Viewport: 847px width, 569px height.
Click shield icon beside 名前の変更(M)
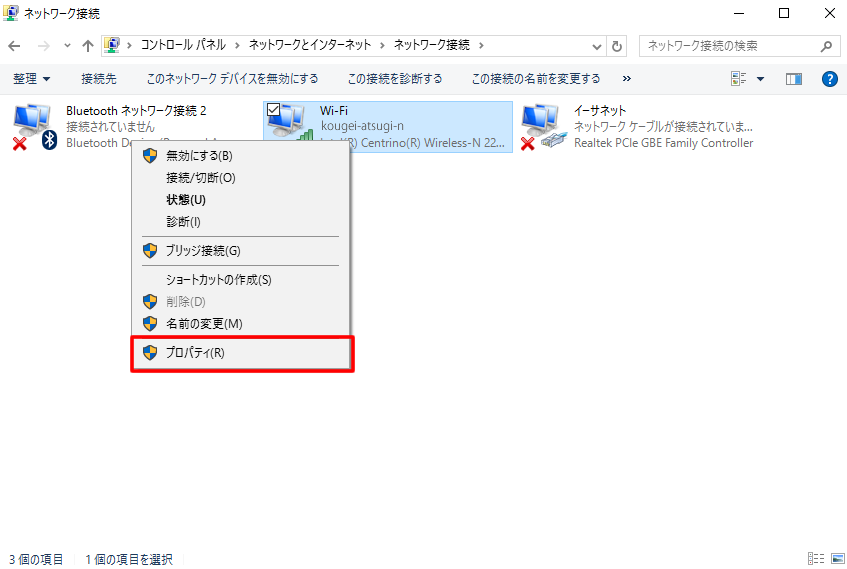point(150,324)
